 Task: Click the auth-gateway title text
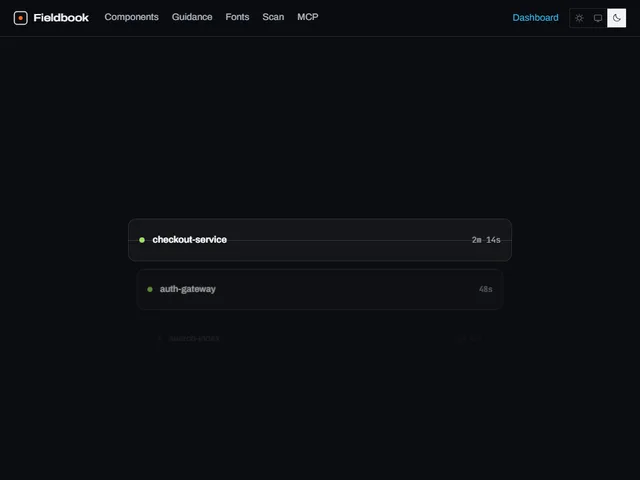(x=187, y=289)
